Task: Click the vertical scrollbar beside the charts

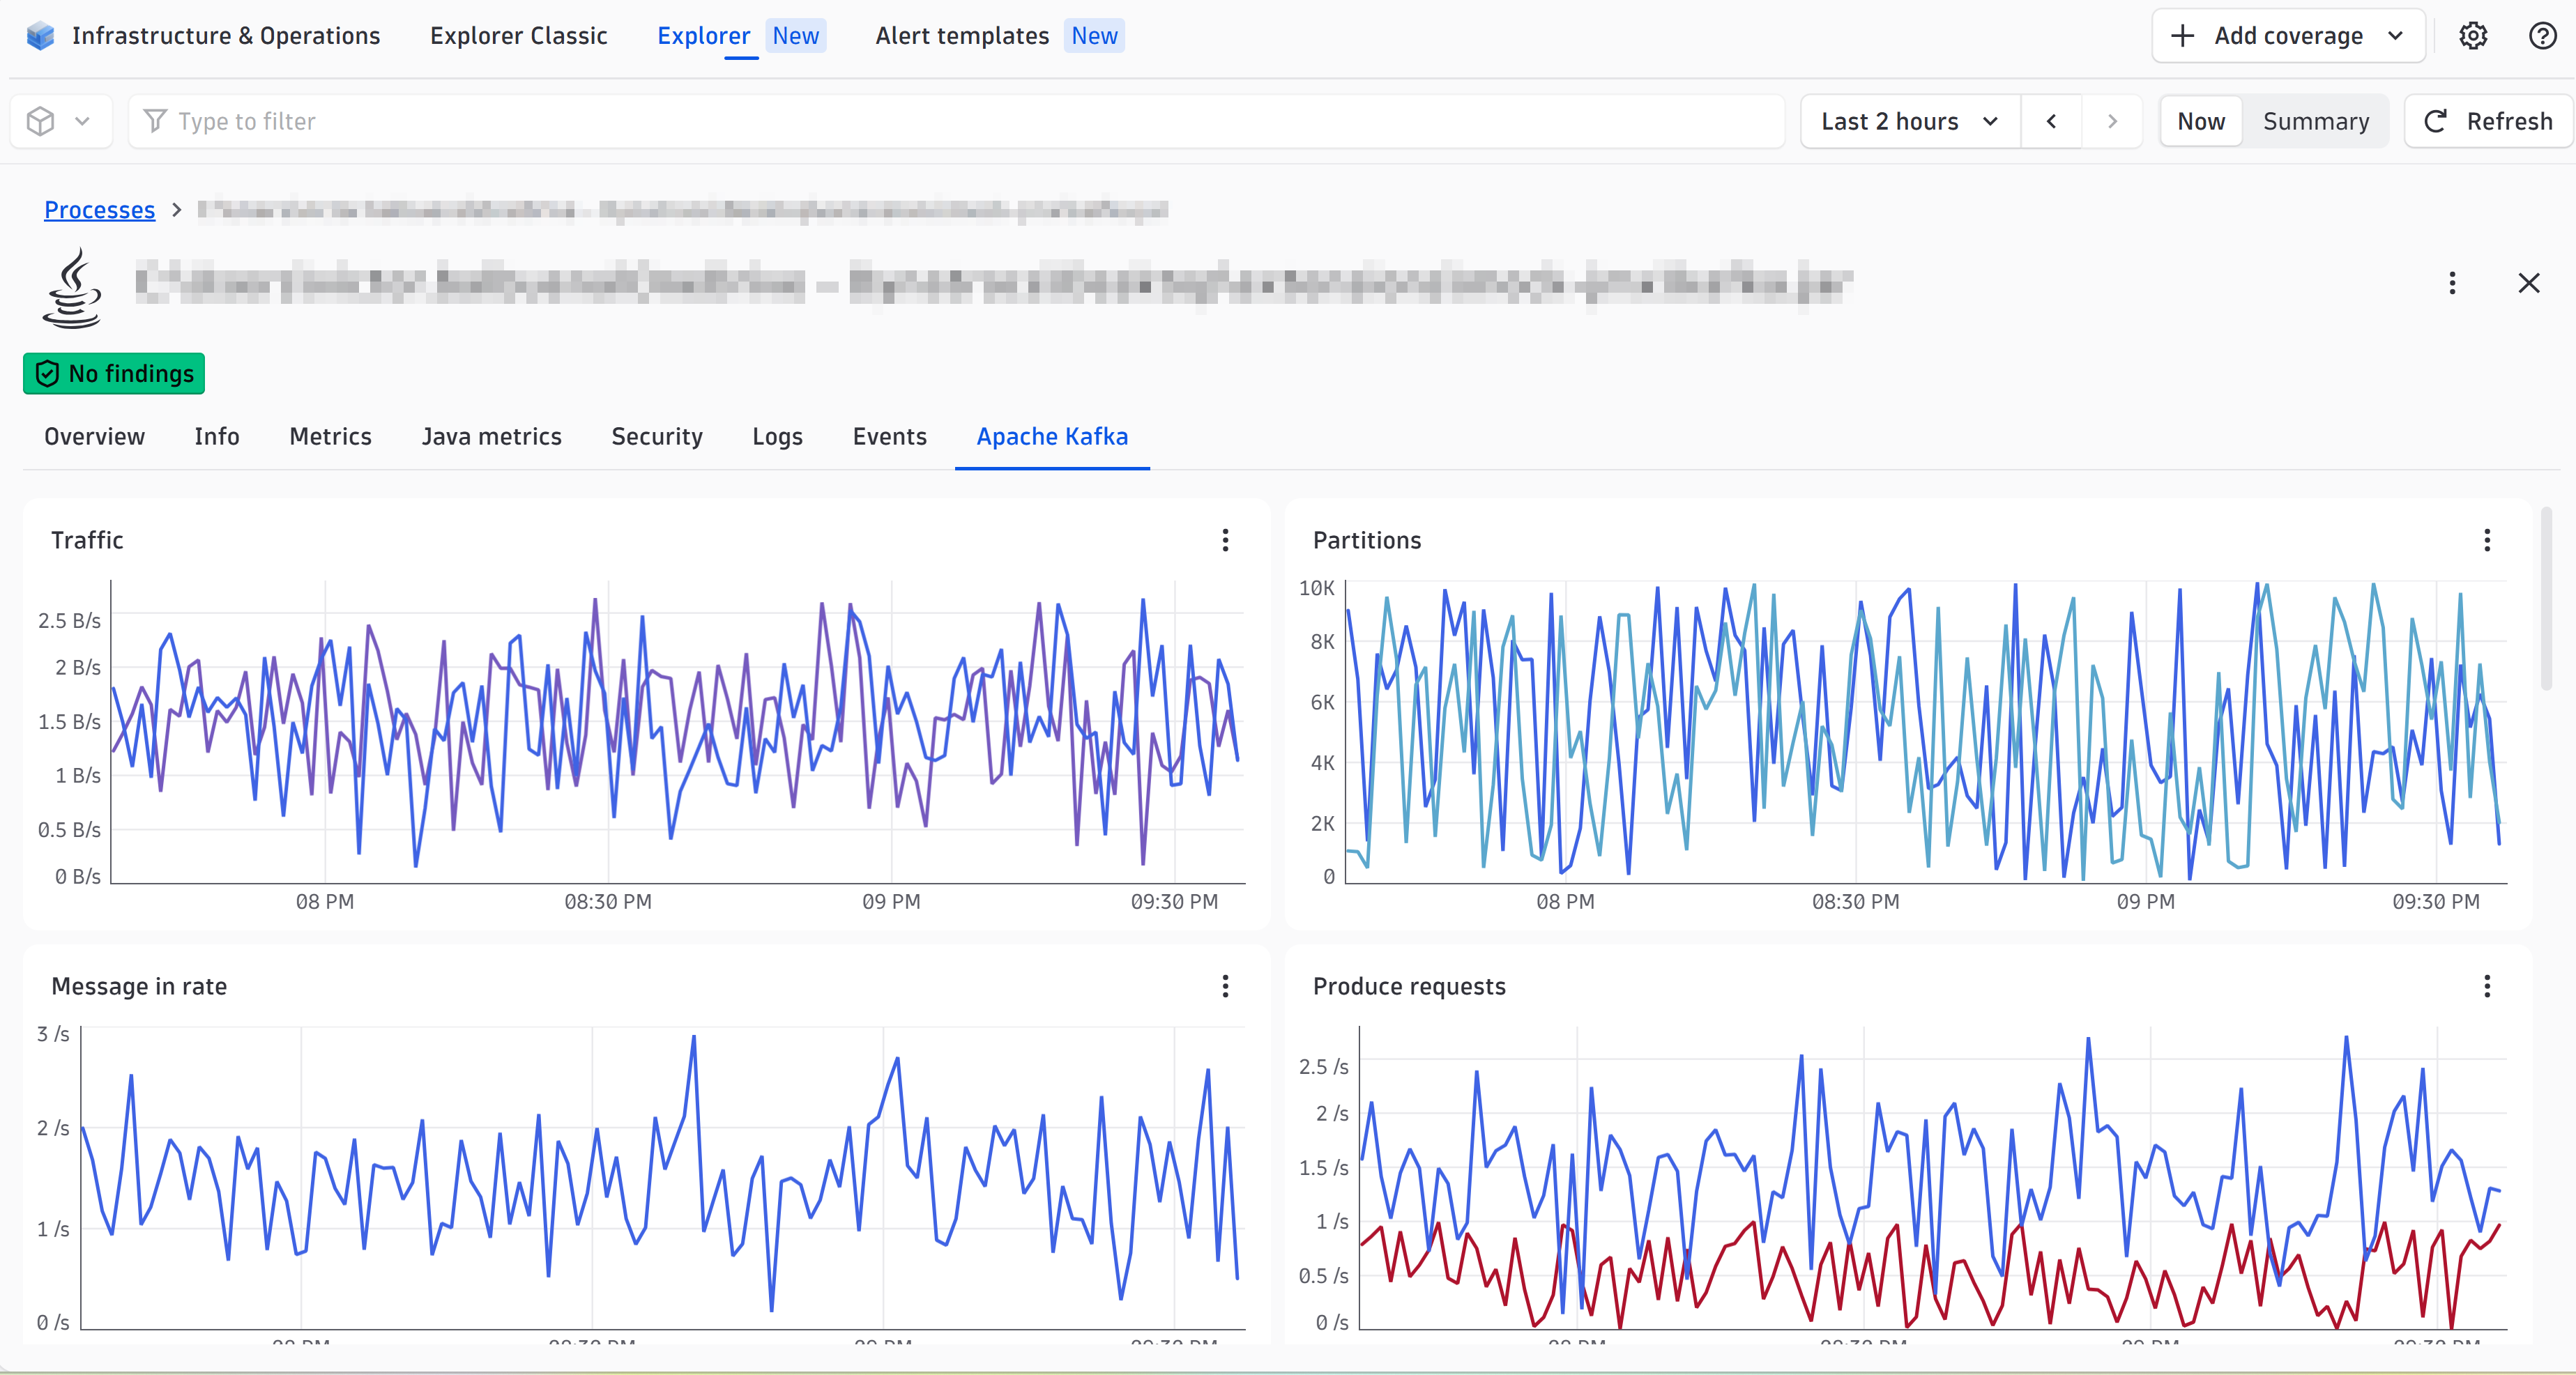Action: tap(2546, 600)
